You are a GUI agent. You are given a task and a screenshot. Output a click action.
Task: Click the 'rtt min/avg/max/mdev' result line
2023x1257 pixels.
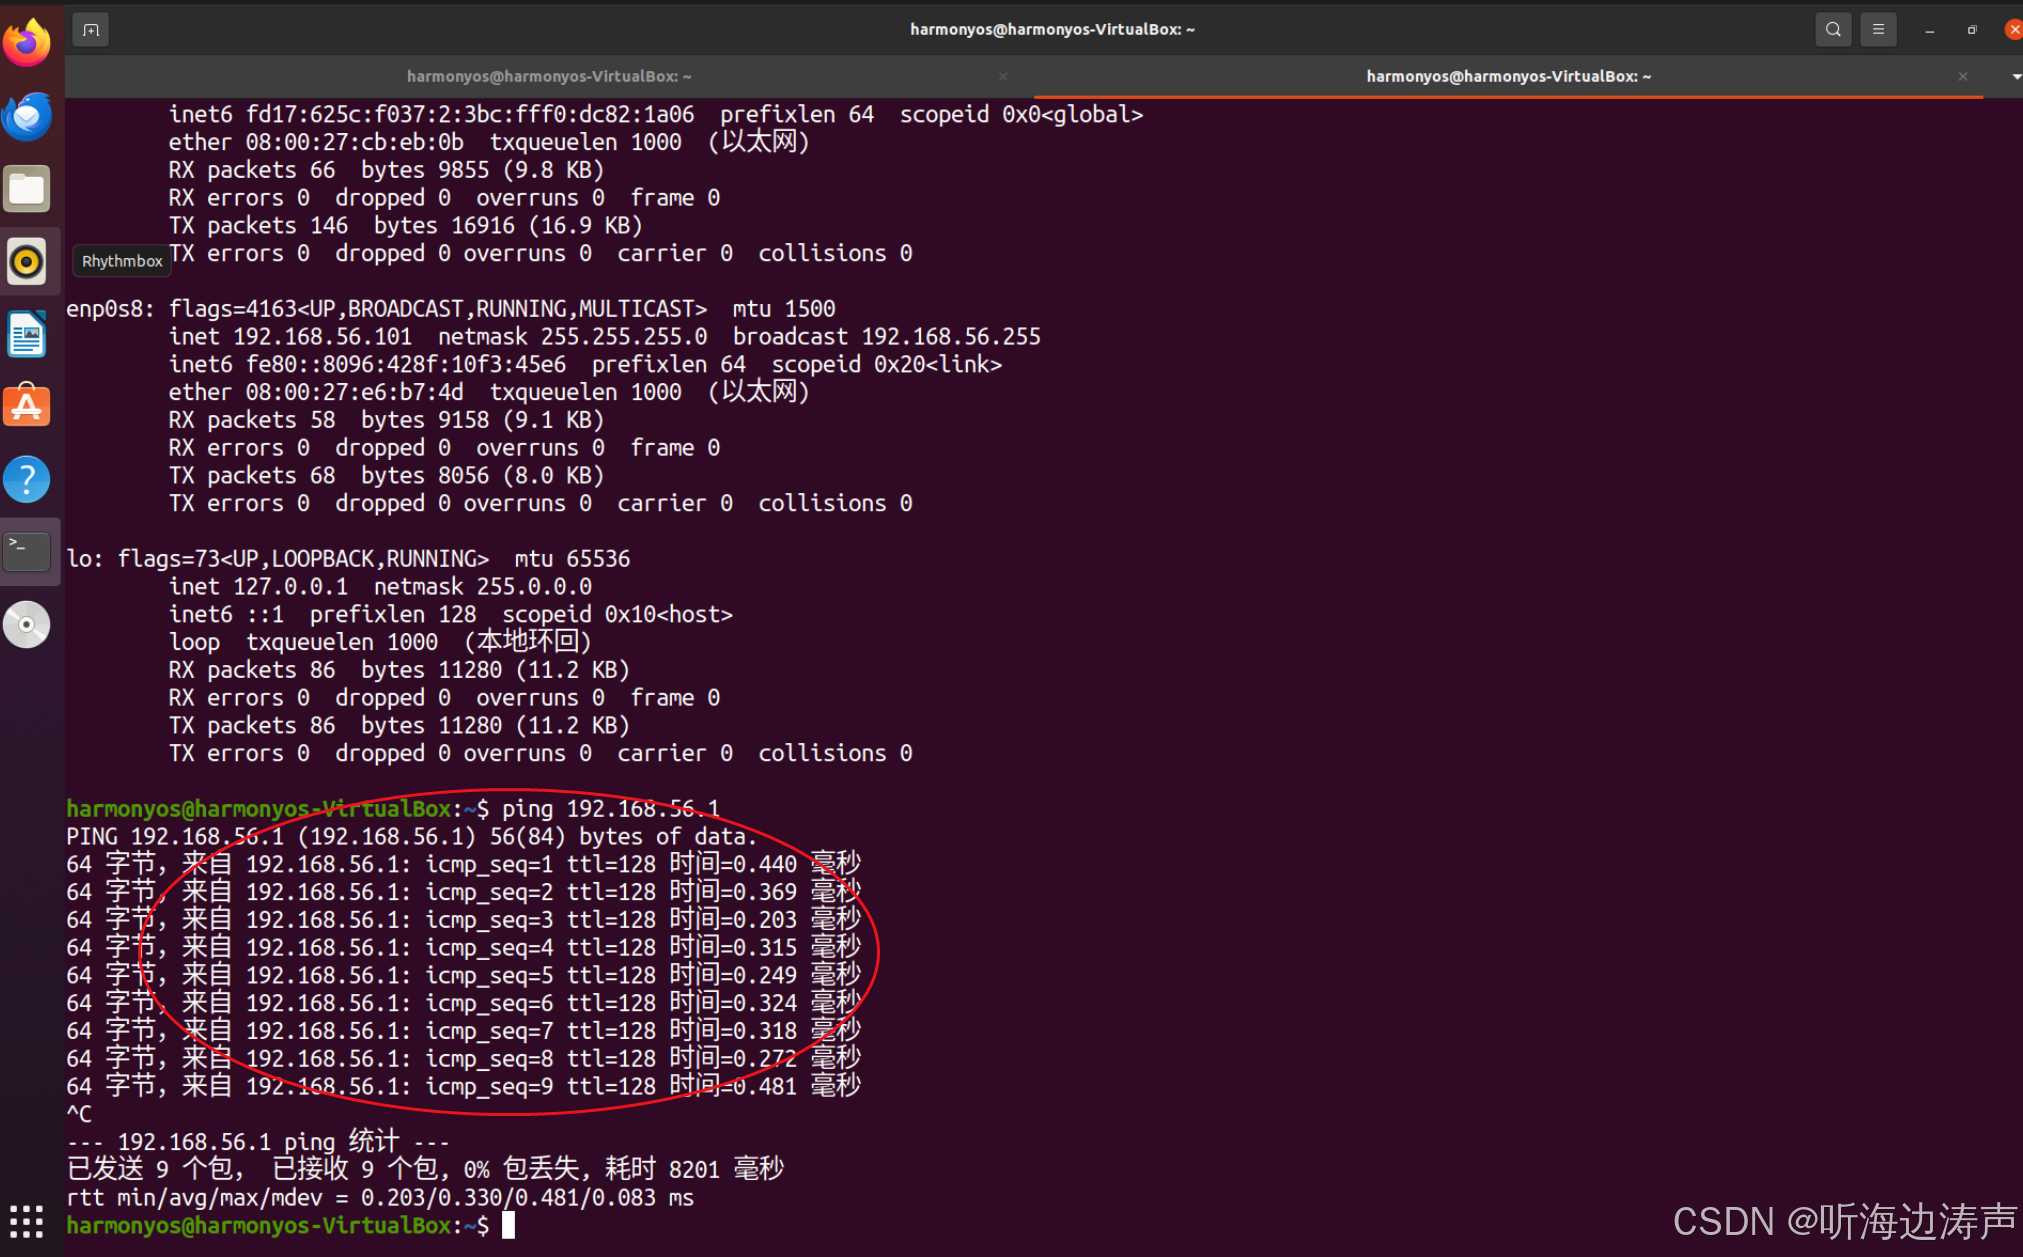coord(380,1198)
